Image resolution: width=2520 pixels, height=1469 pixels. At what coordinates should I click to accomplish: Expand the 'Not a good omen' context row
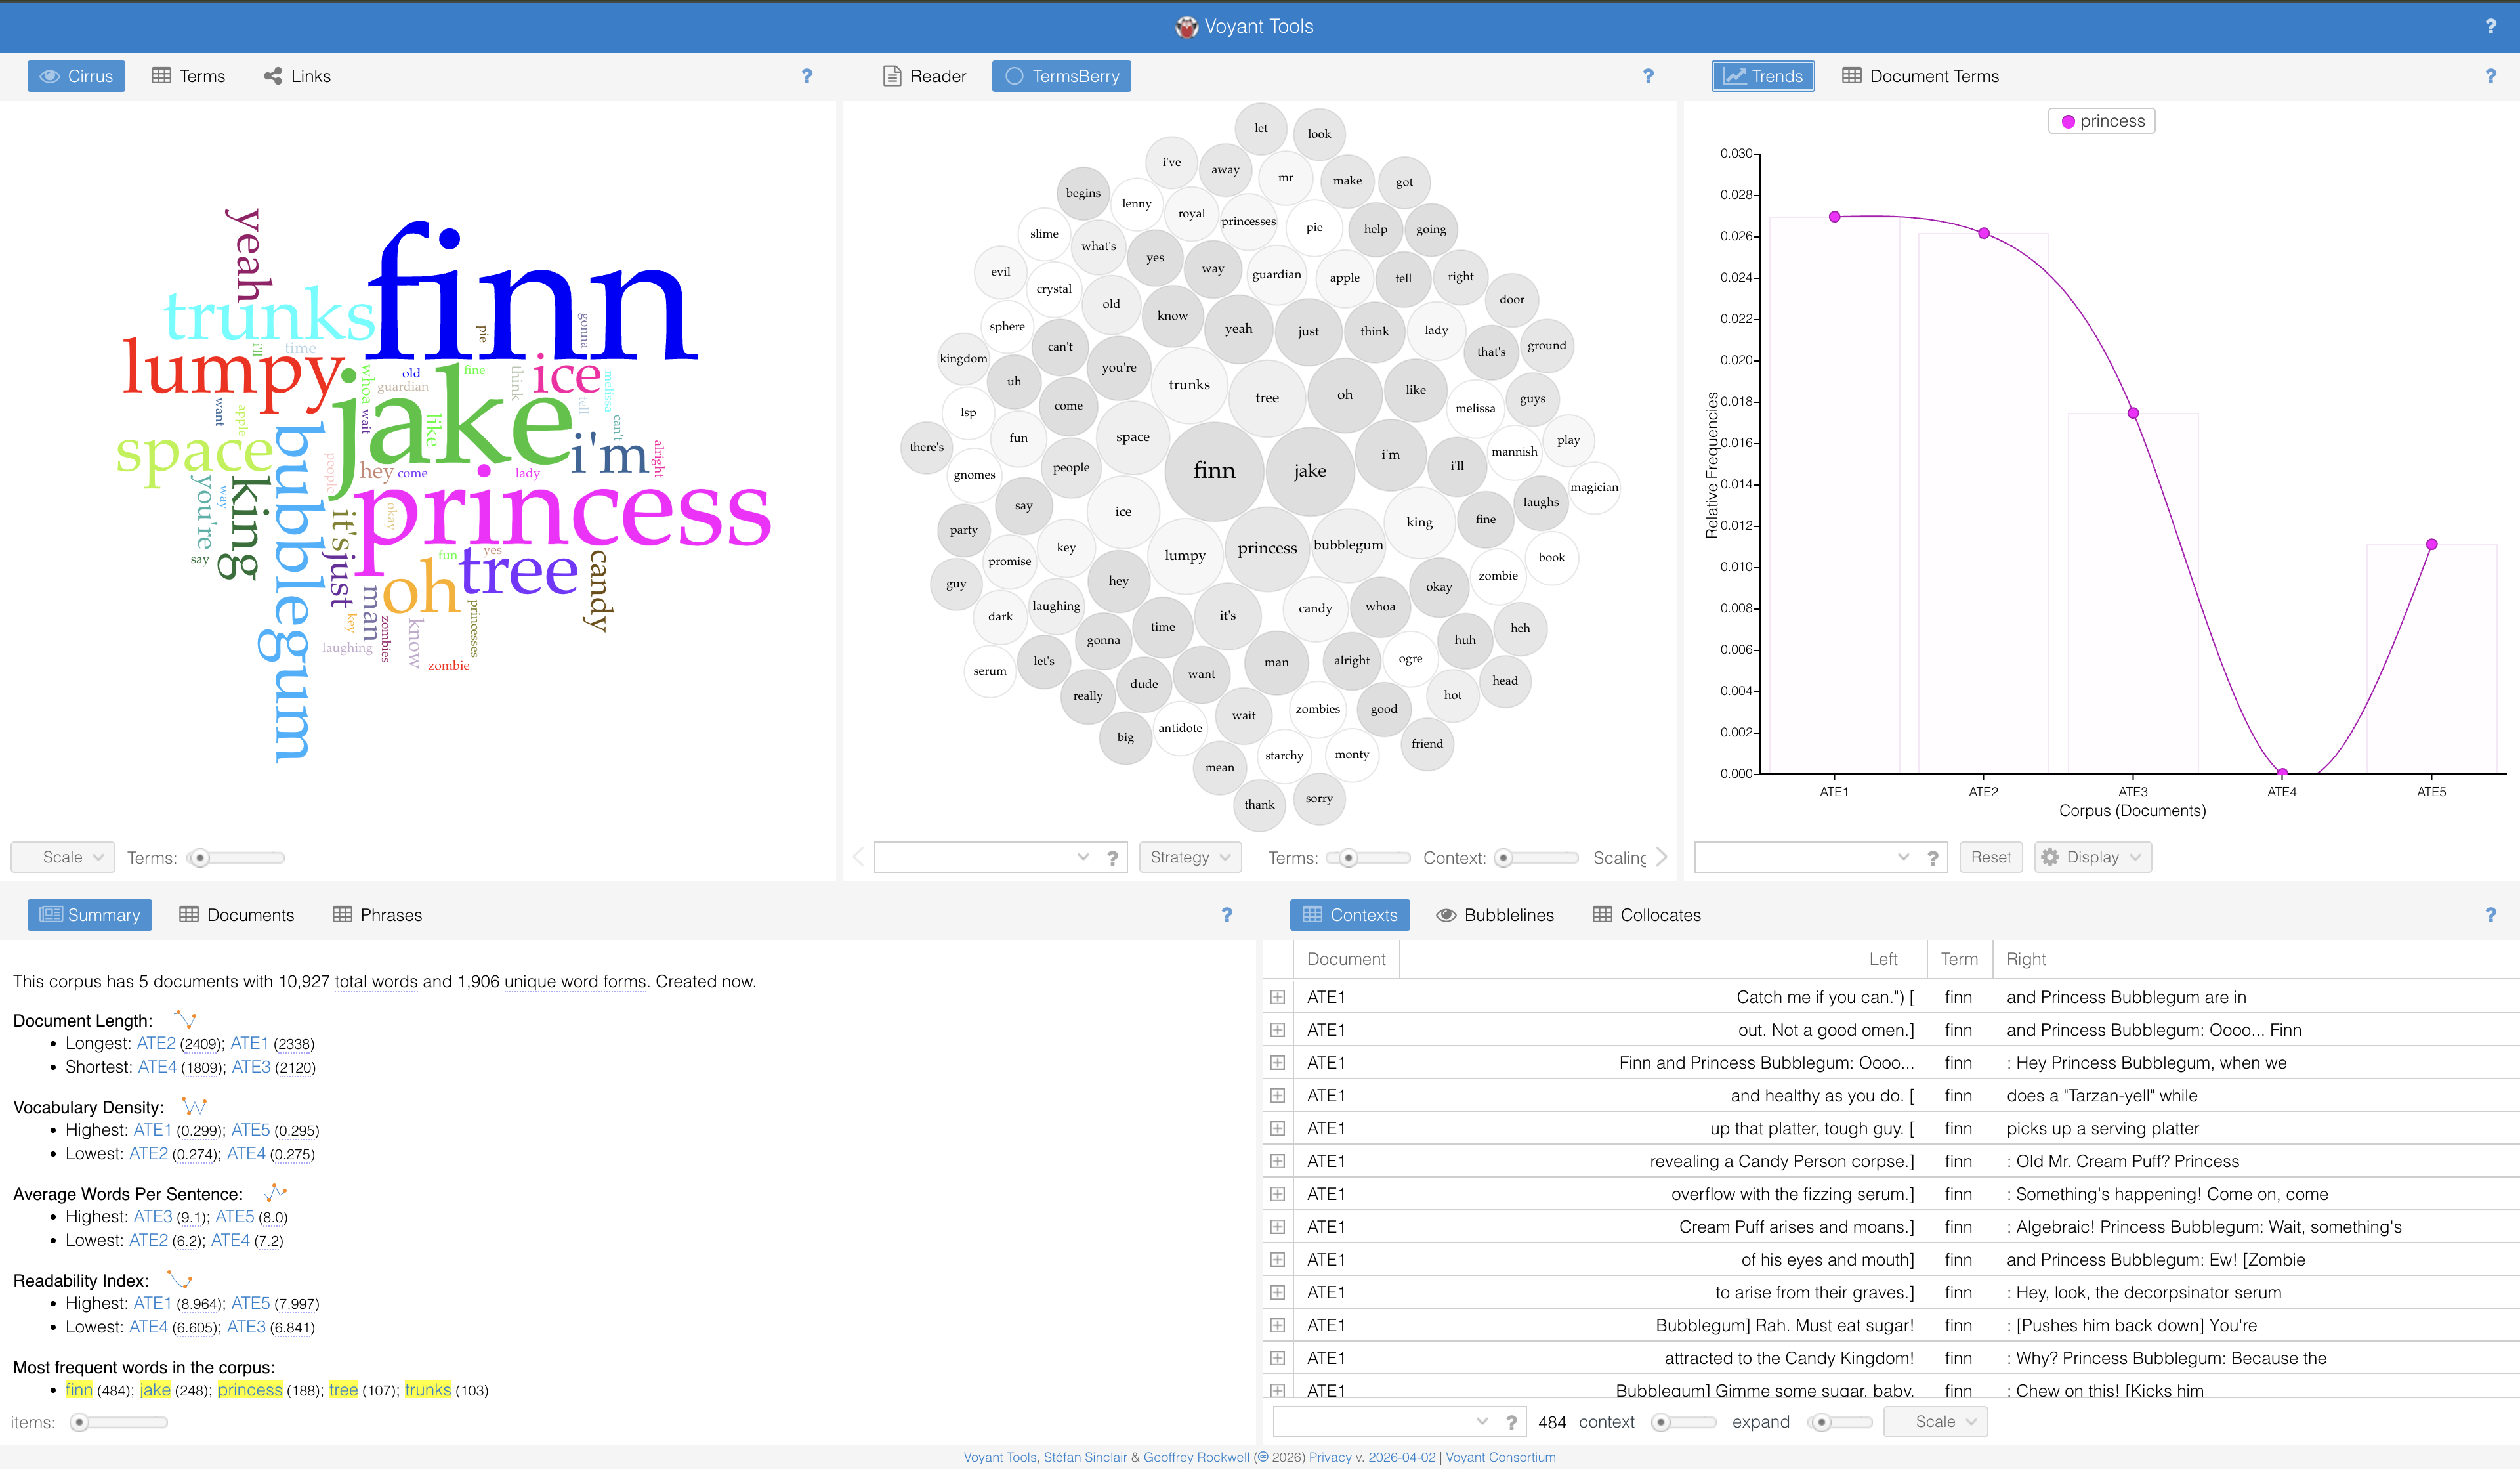pyautogui.click(x=1277, y=1030)
